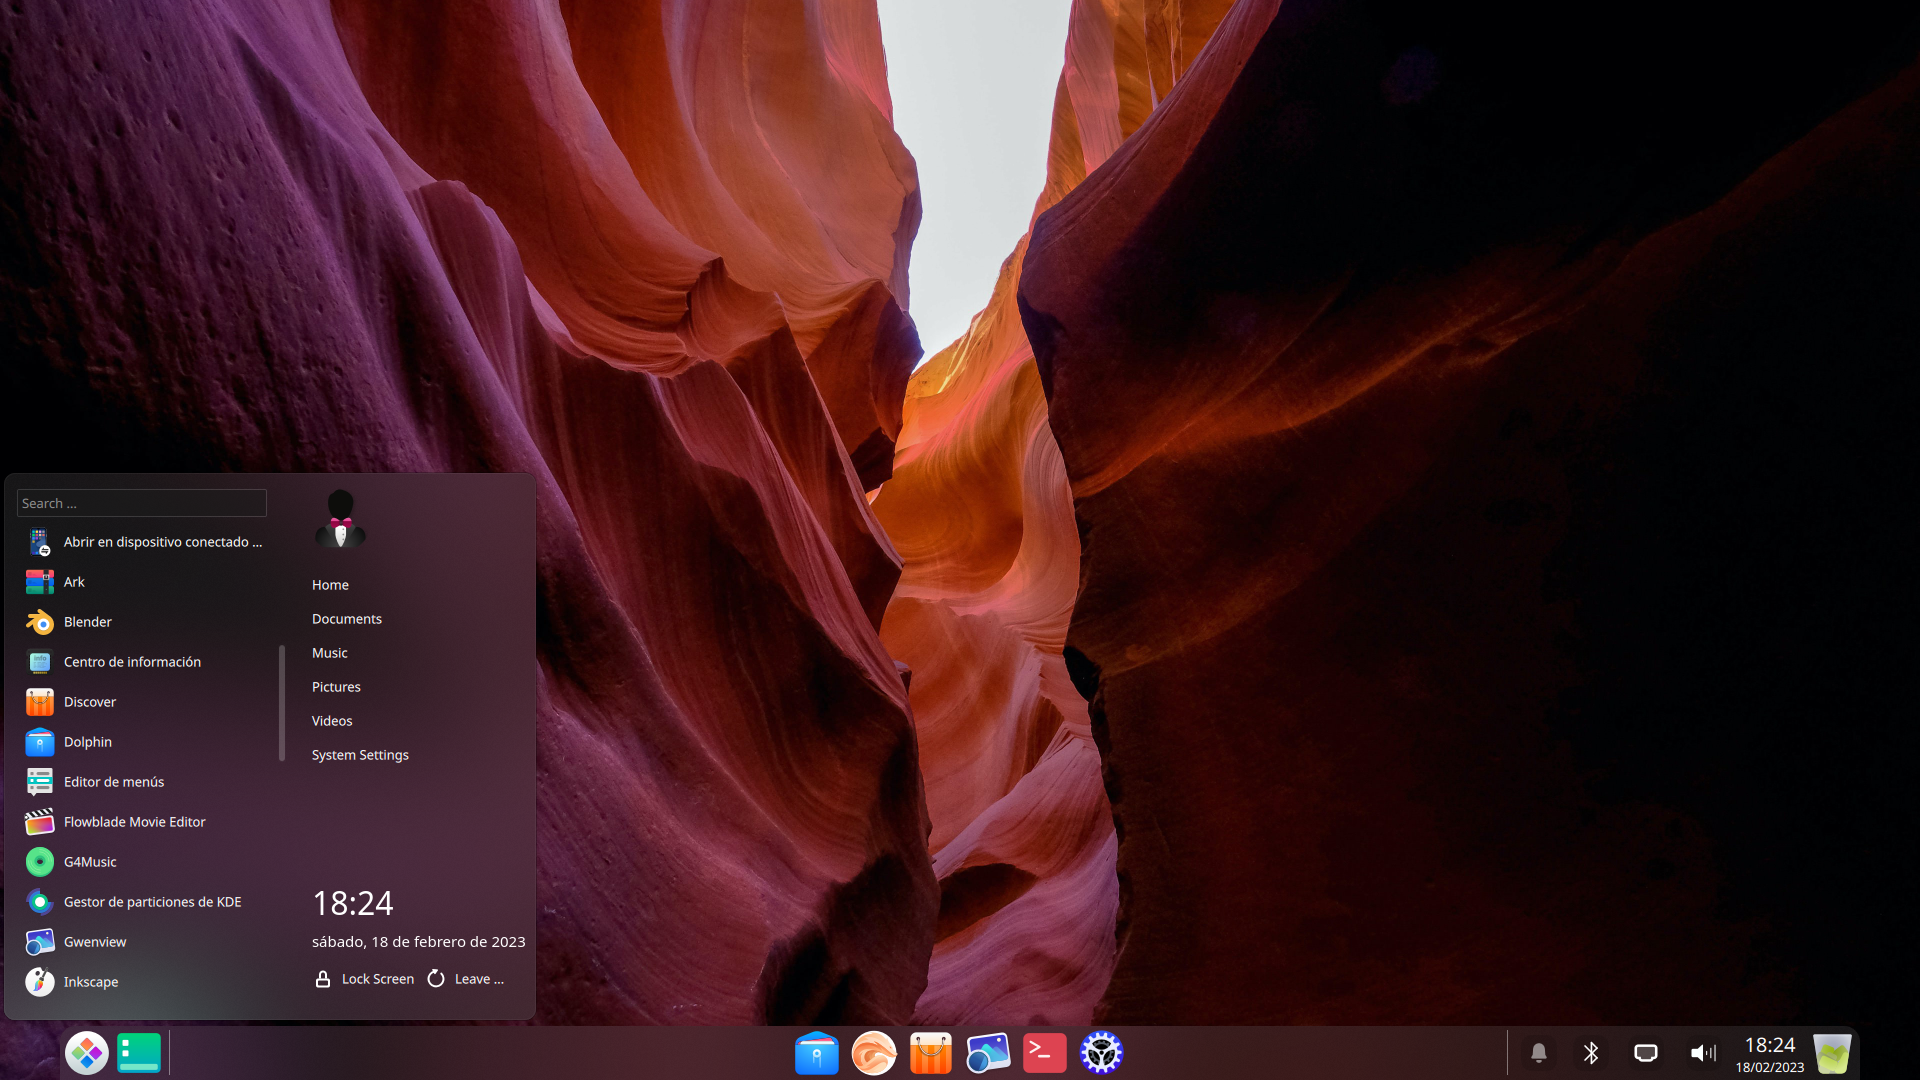Open System Settings from launcher list

(x=360, y=755)
